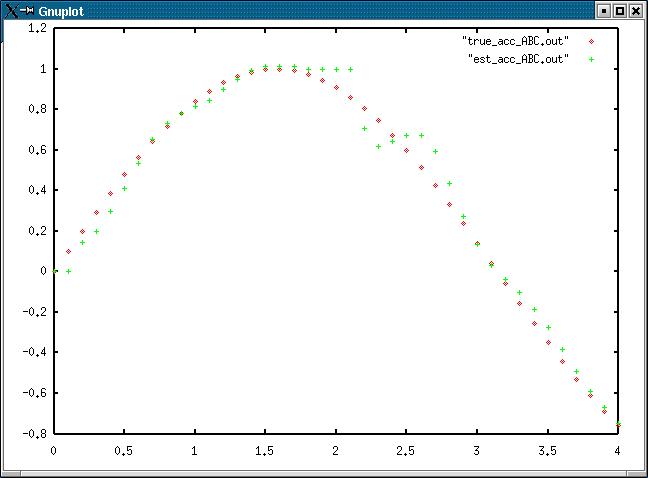This screenshot has height=478, width=648.
Task: Maximize the Gnuplot window
Action: (x=620, y=11)
